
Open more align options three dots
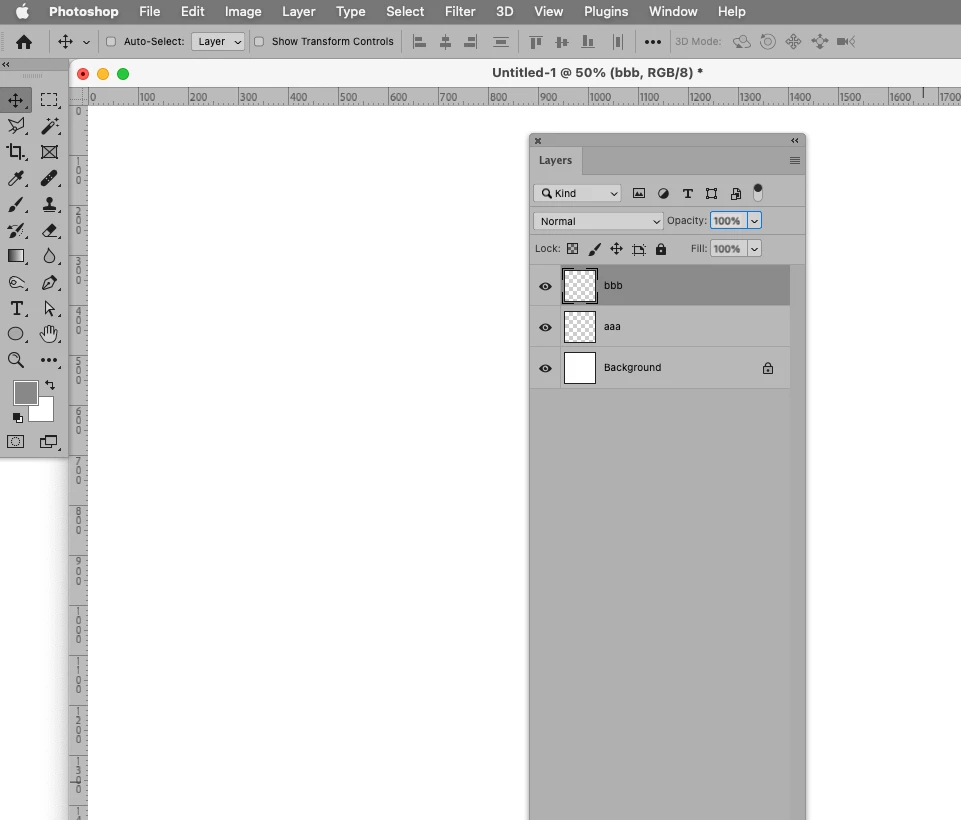pos(653,42)
